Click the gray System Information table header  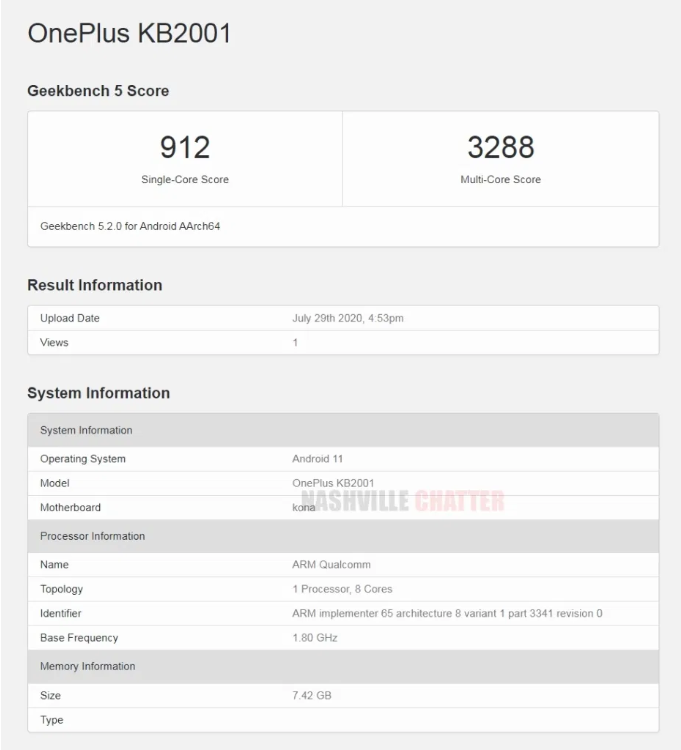[x=343, y=430]
